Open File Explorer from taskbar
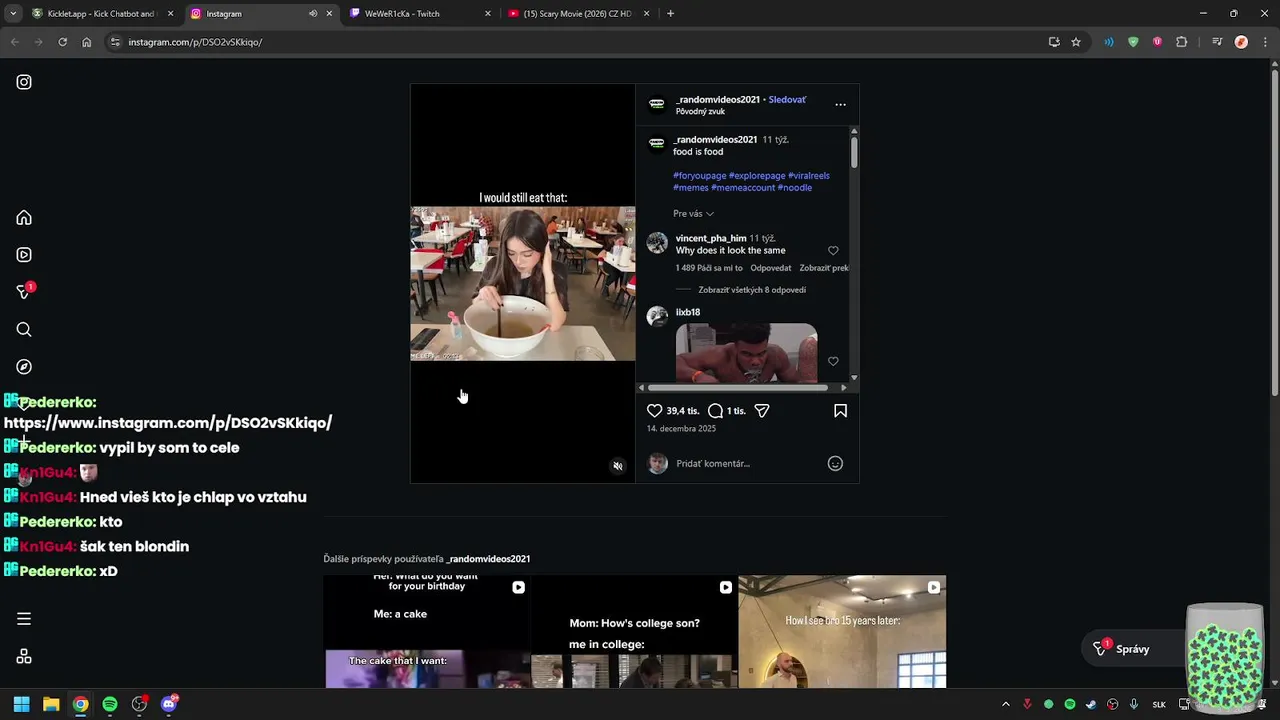This screenshot has width=1280, height=720. tap(51, 704)
